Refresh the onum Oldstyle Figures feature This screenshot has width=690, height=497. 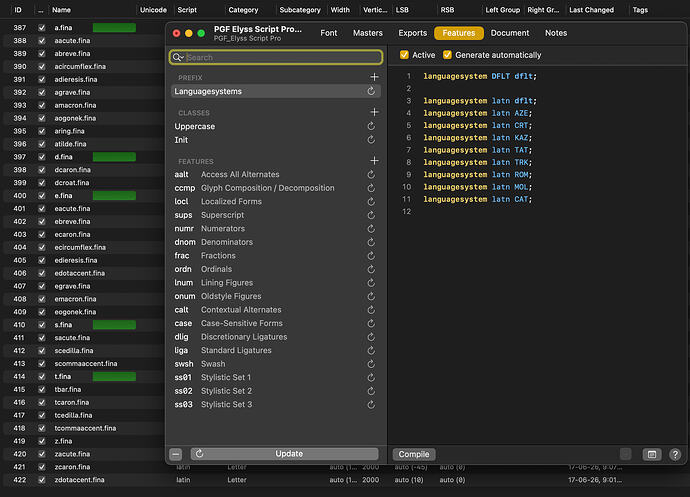[371, 296]
